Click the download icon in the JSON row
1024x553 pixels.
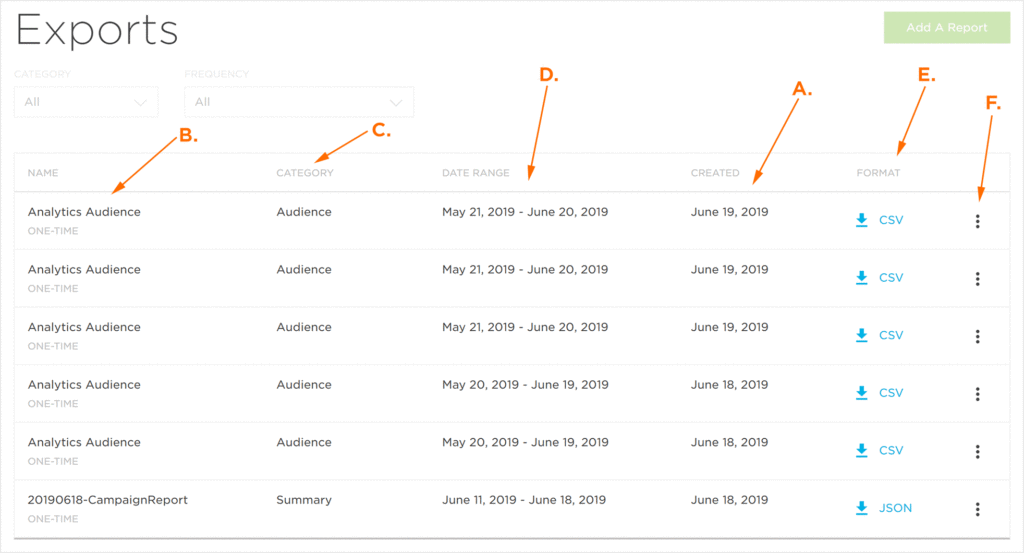click(x=861, y=508)
